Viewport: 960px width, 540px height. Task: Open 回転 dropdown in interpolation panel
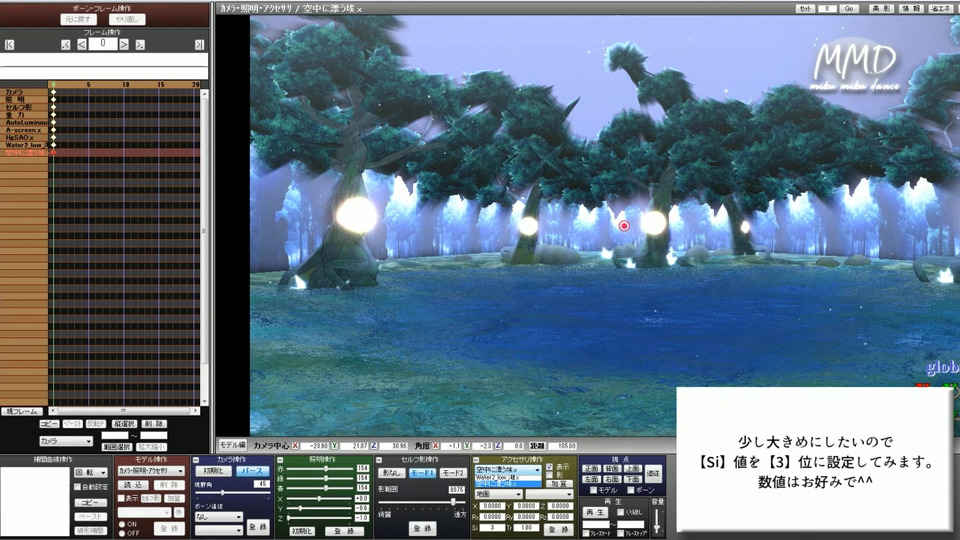91,473
